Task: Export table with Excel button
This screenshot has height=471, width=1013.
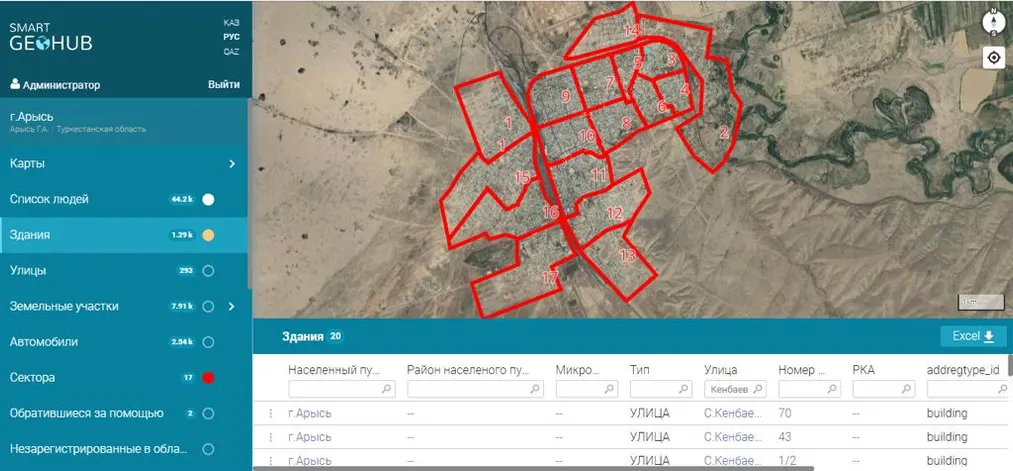Action: [973, 336]
